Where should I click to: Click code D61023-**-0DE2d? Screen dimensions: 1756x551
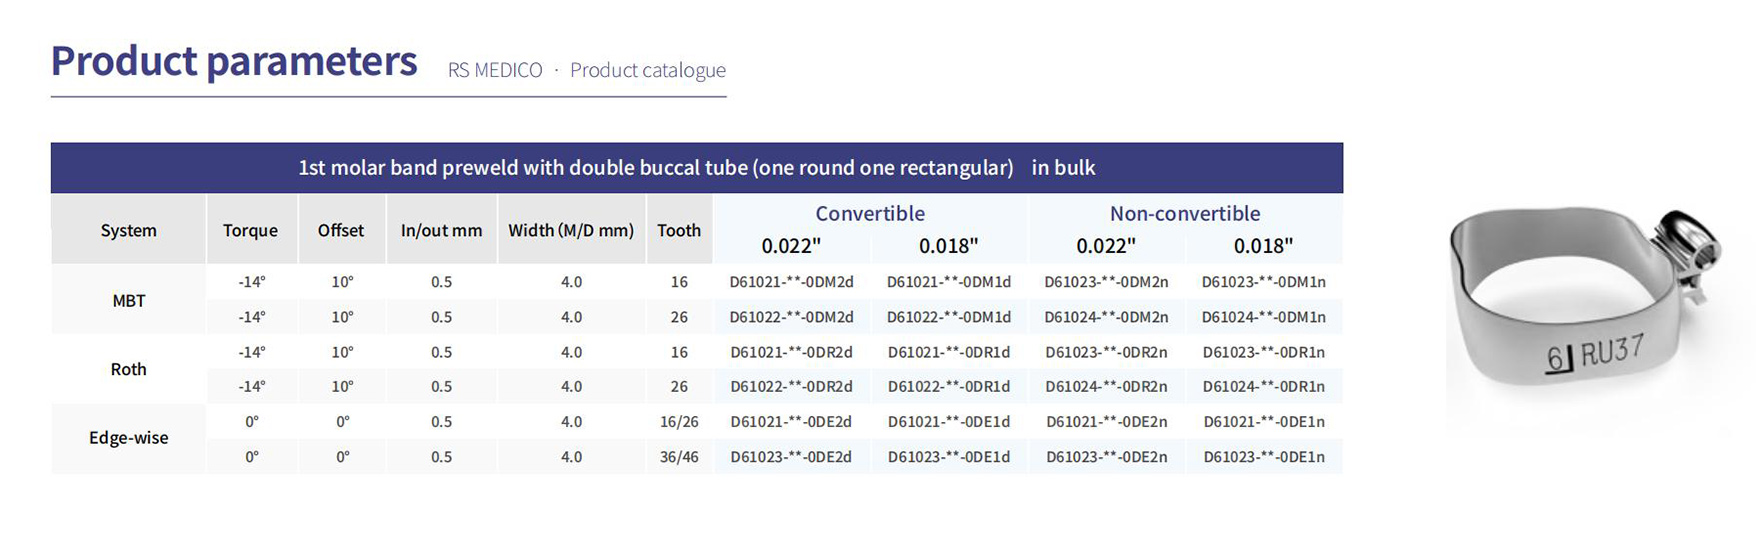click(791, 457)
